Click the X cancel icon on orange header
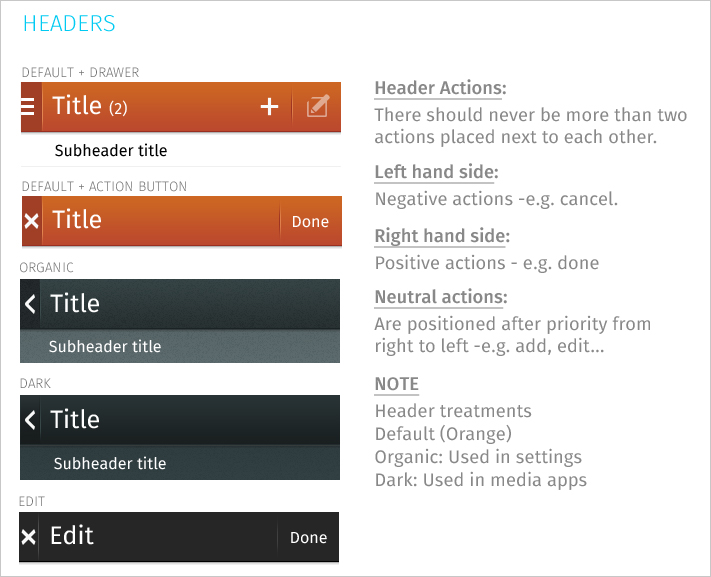The image size is (711, 577). pos(31,221)
